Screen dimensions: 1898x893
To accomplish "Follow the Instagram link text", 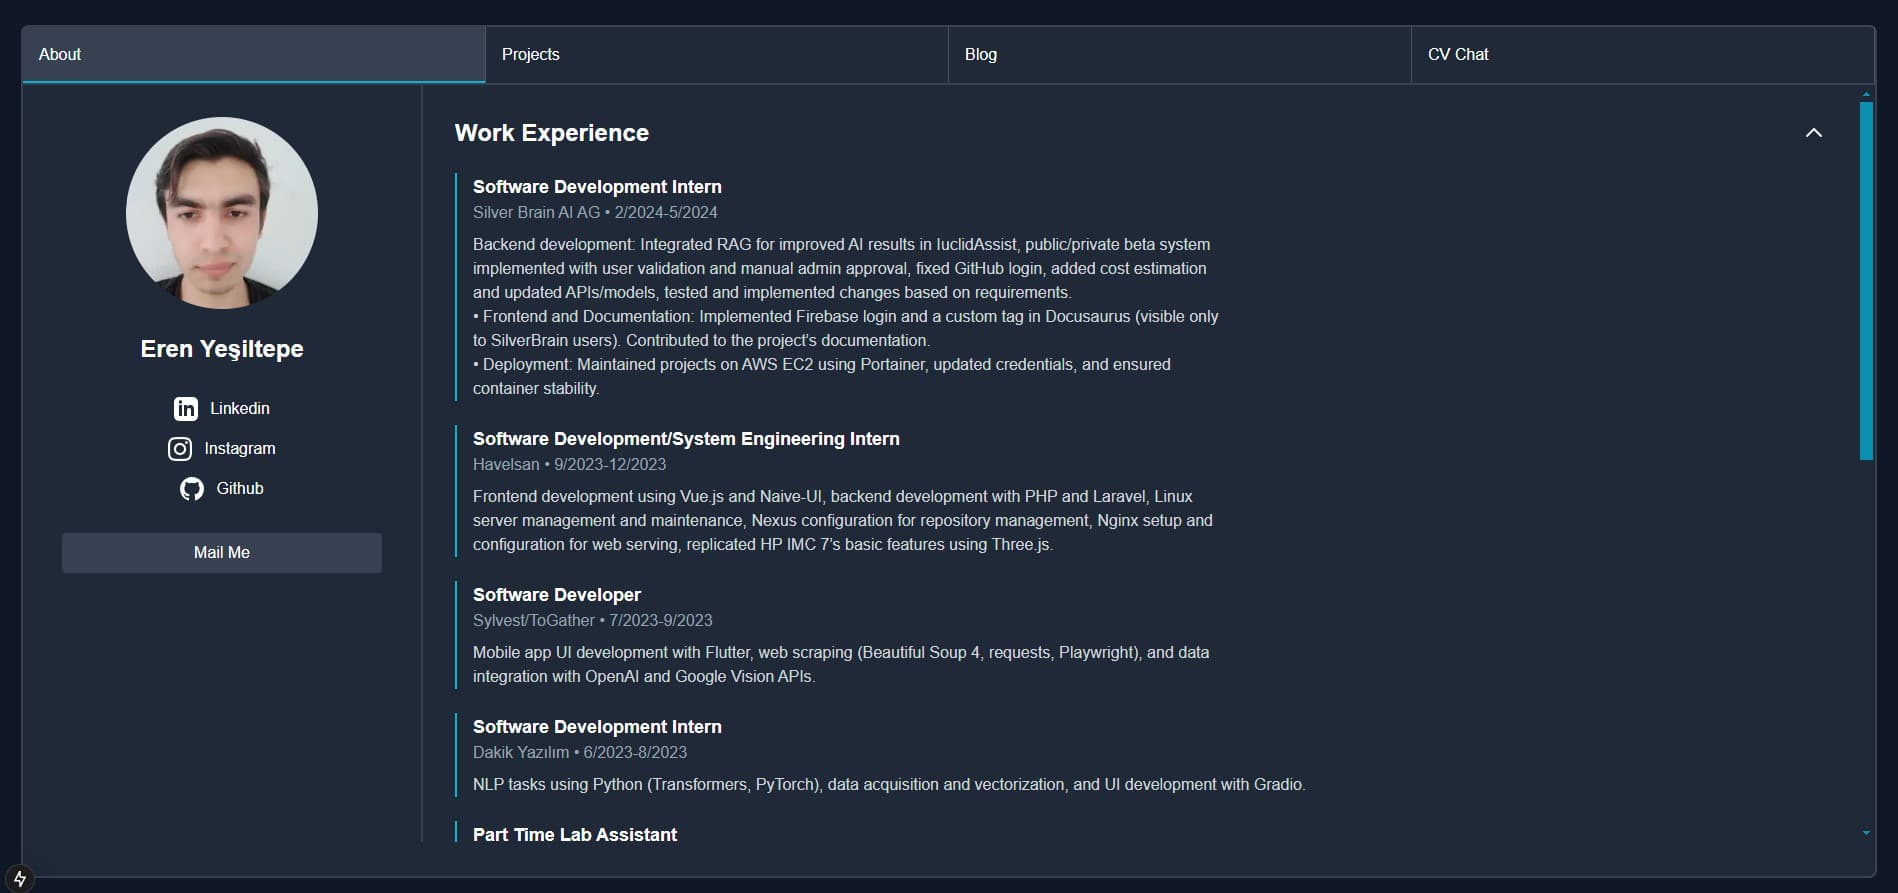I will 240,449.
